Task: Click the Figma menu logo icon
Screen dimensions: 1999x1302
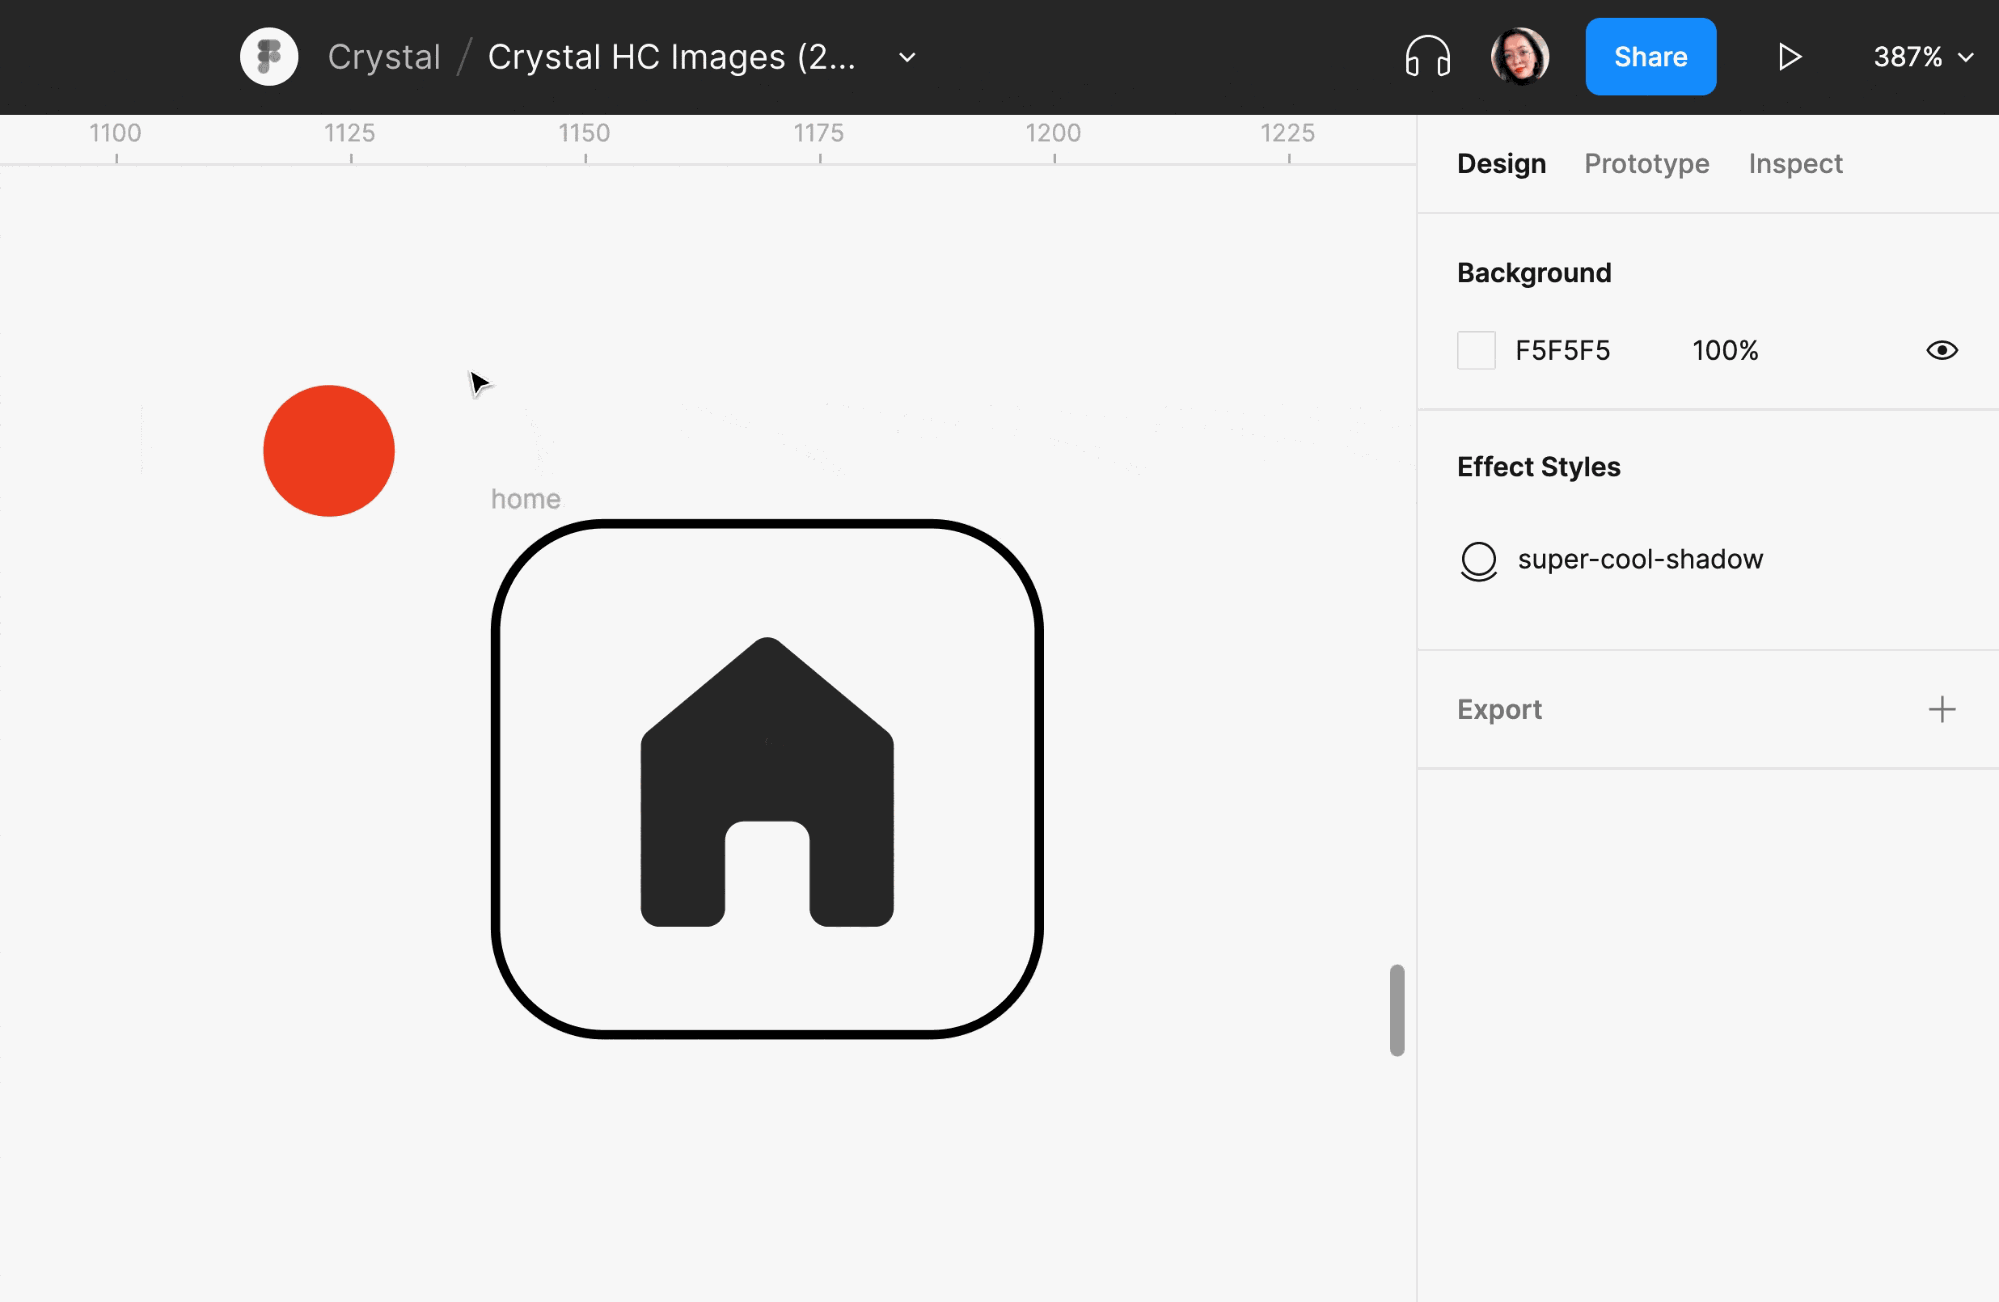Action: (x=270, y=57)
